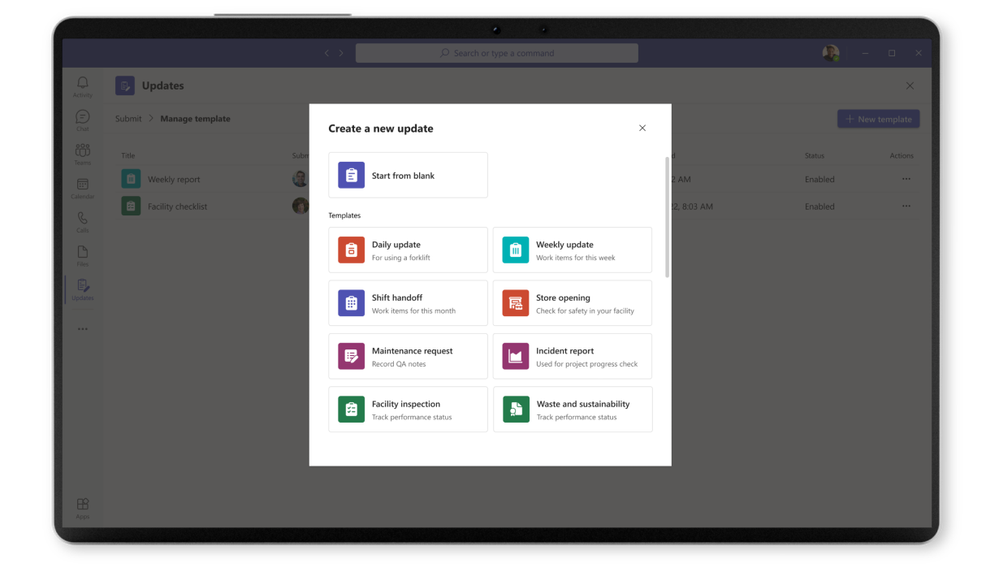Click the Updates app logo in the header
Viewport: 999px width, 569px height.
pyautogui.click(x=125, y=85)
